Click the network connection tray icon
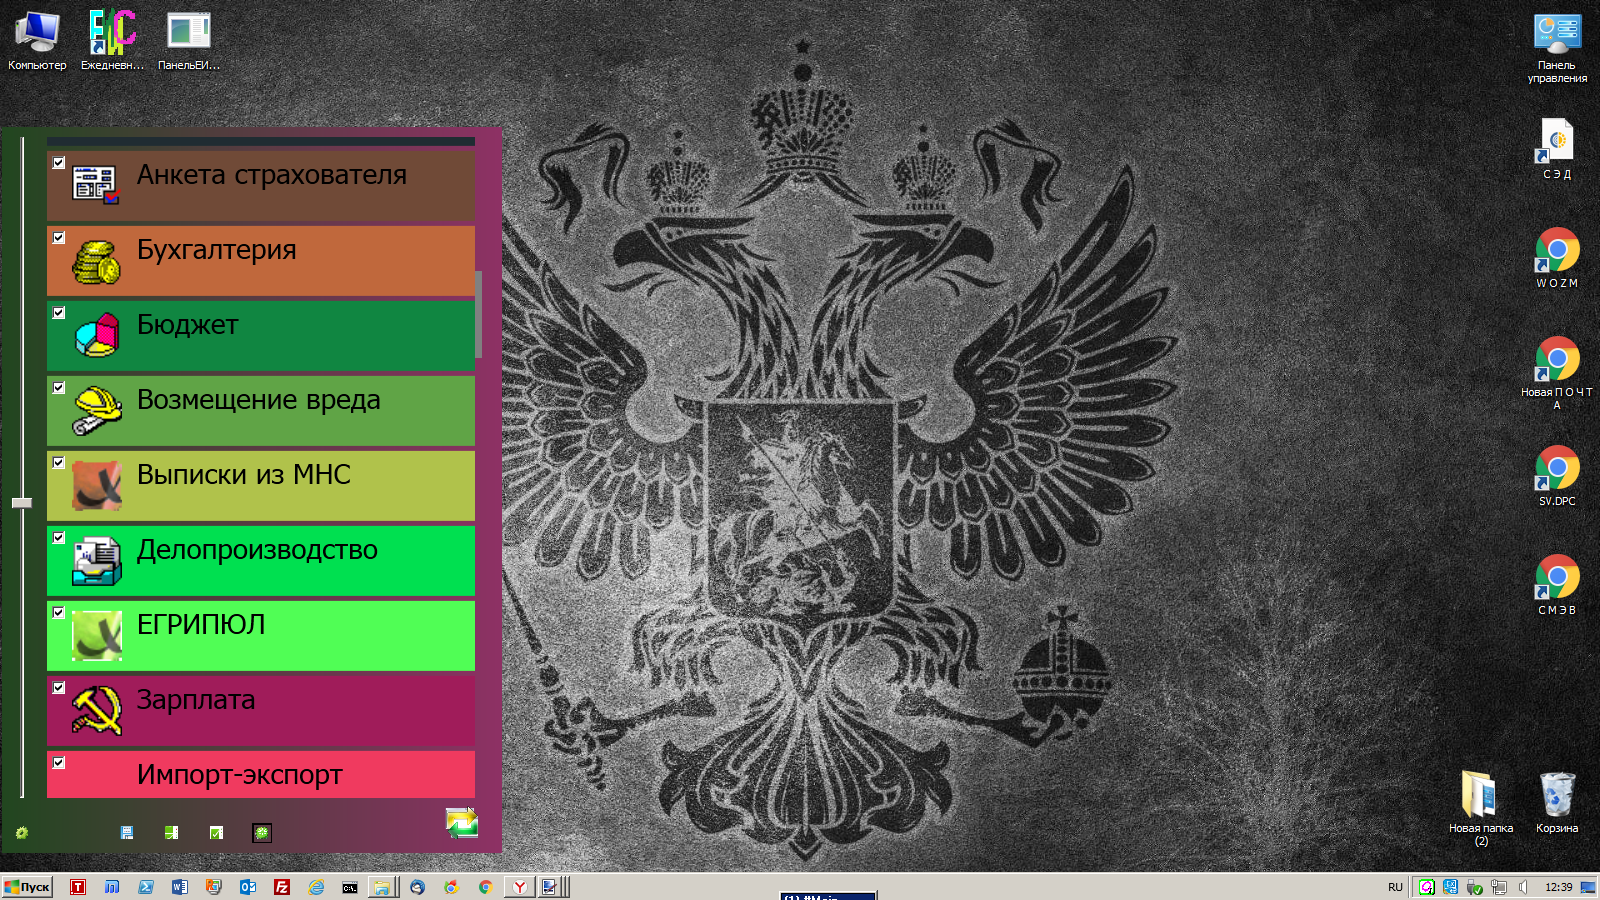The height and width of the screenshot is (900, 1600). 1499,887
